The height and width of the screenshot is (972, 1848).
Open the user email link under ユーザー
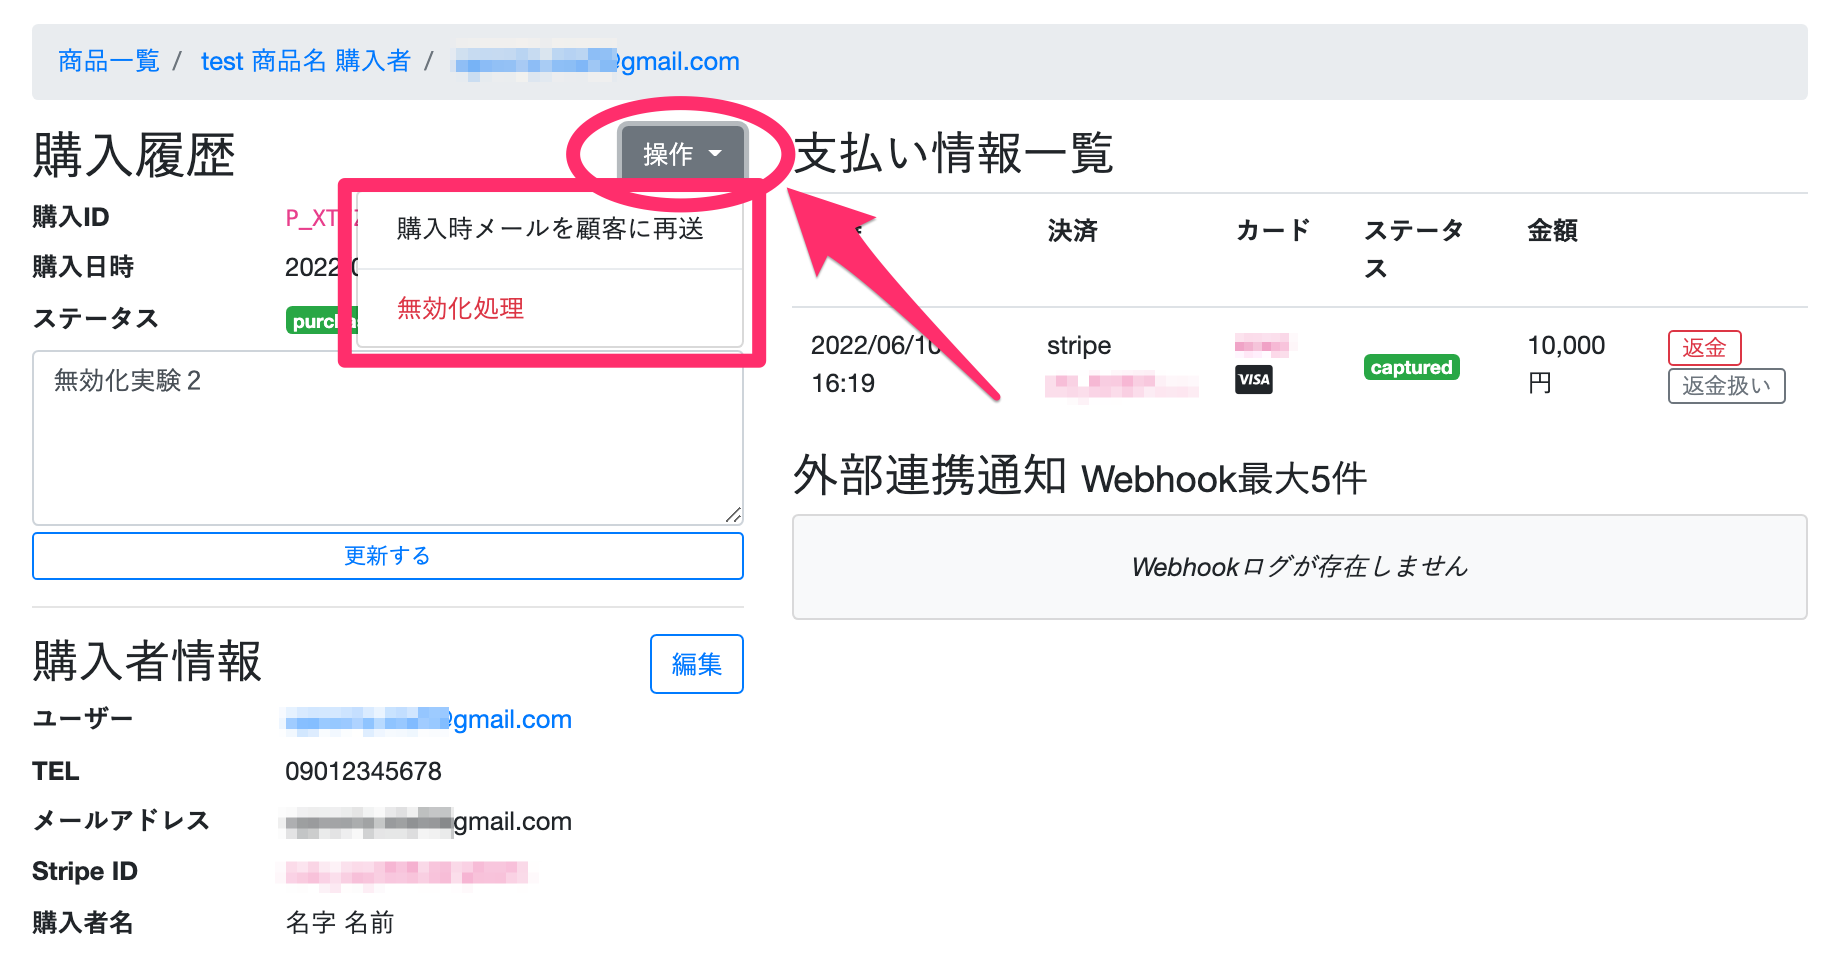pos(428,719)
